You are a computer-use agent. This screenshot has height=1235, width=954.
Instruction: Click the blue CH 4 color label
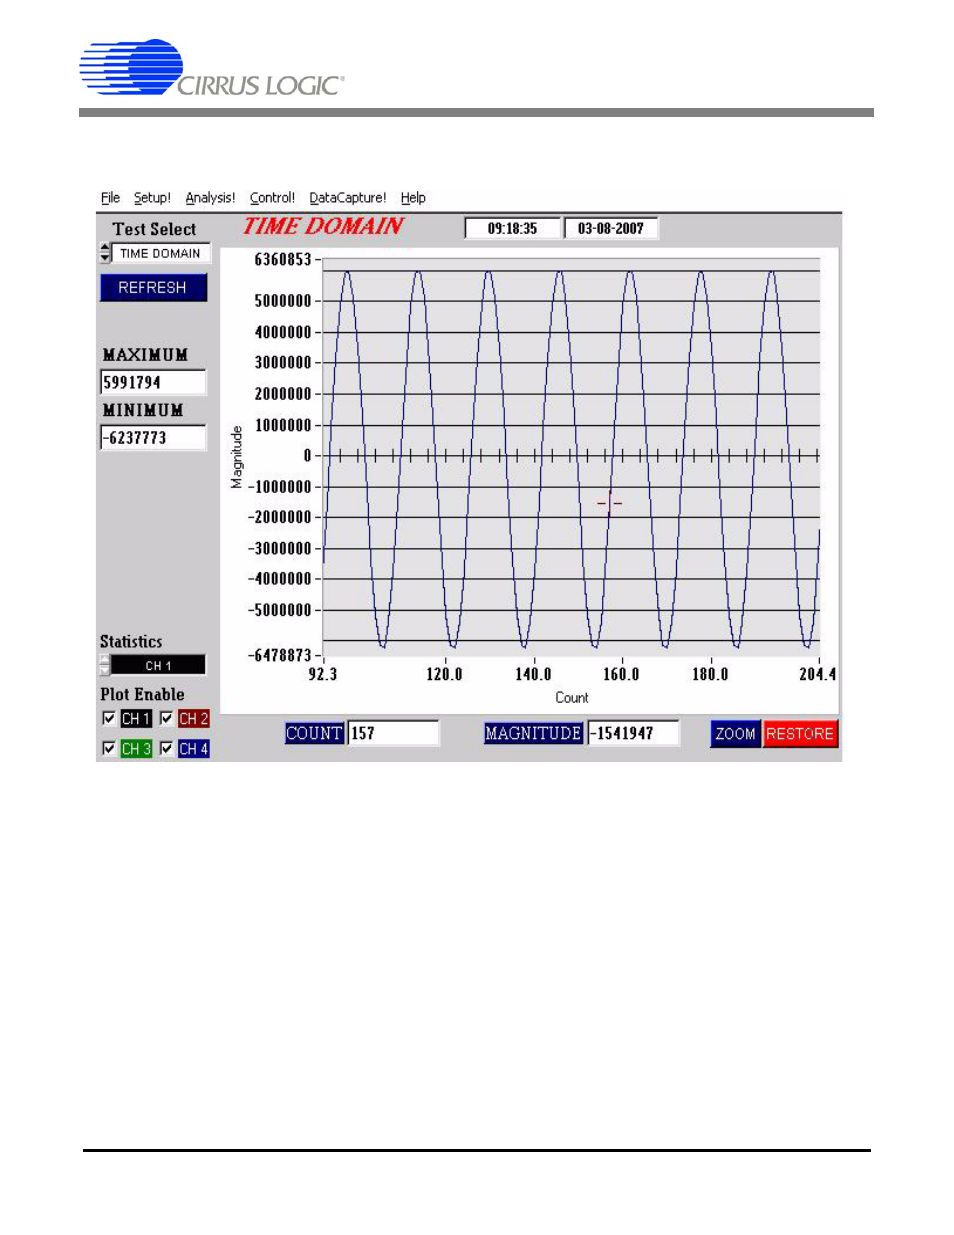point(193,749)
